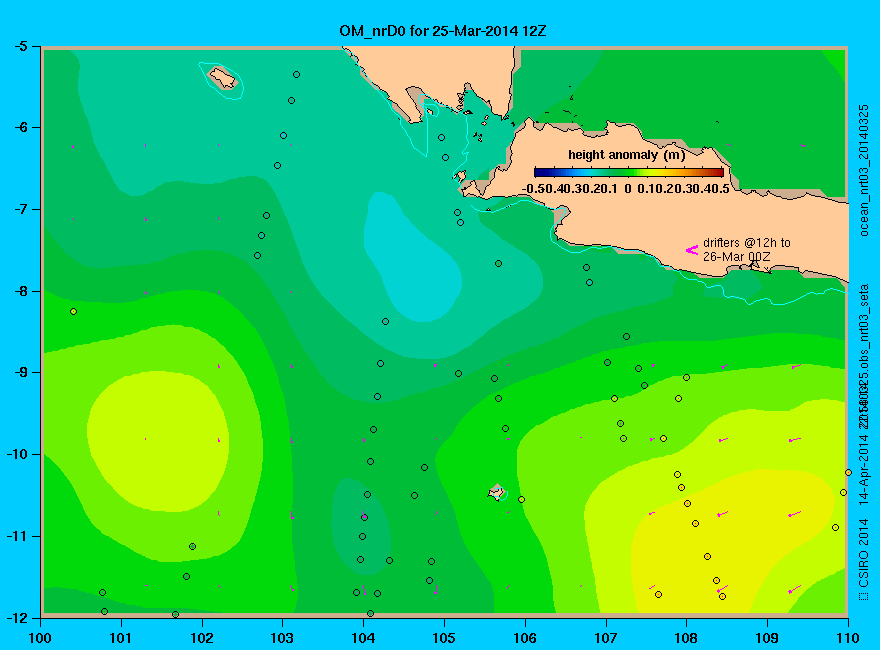Click the x-axis tick label 107
This screenshot has height=650, width=880.
point(606,638)
